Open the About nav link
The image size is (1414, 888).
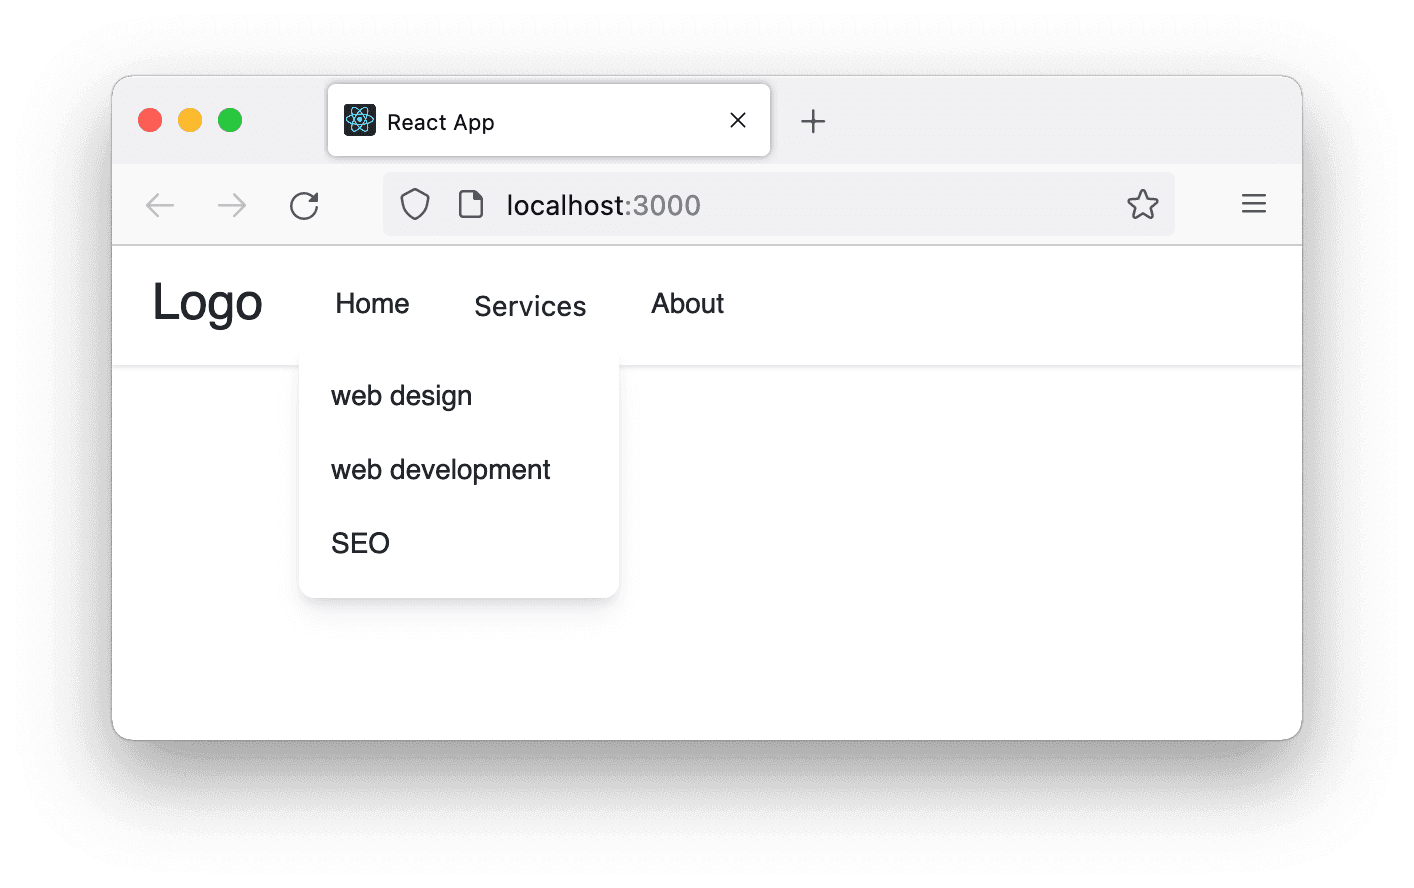click(x=687, y=304)
